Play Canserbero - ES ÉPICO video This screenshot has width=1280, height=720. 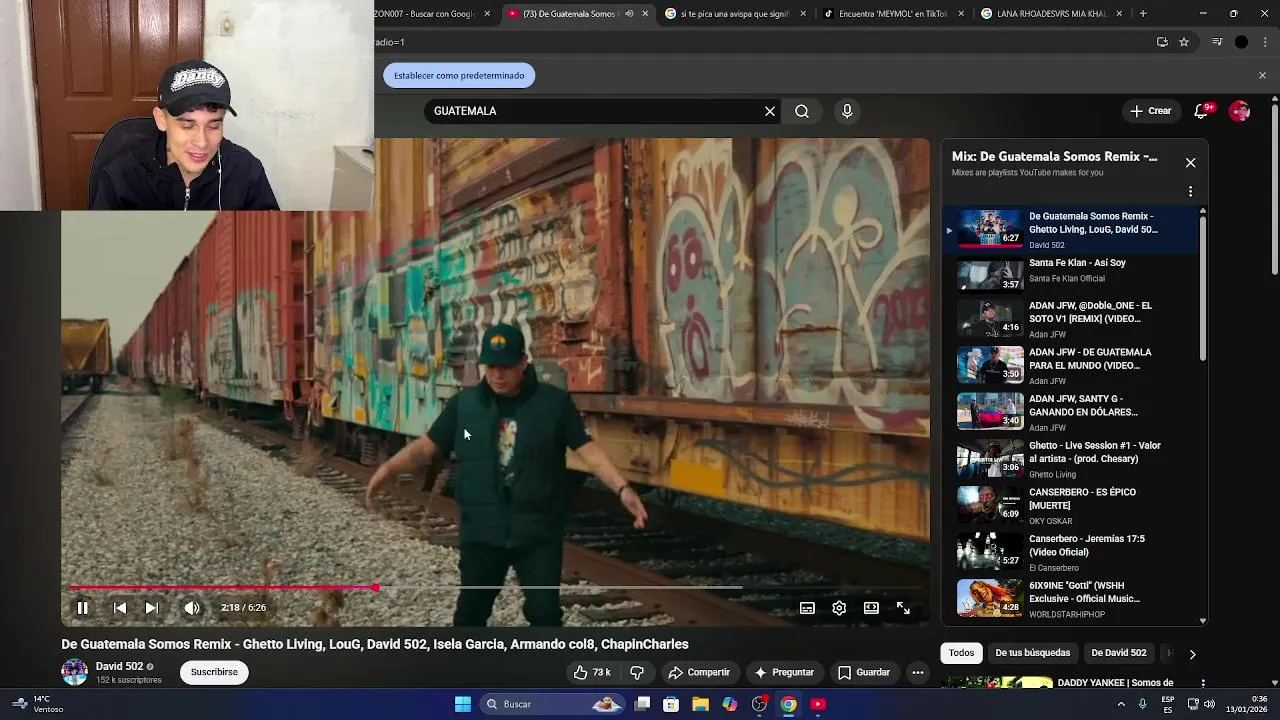(x=1070, y=506)
